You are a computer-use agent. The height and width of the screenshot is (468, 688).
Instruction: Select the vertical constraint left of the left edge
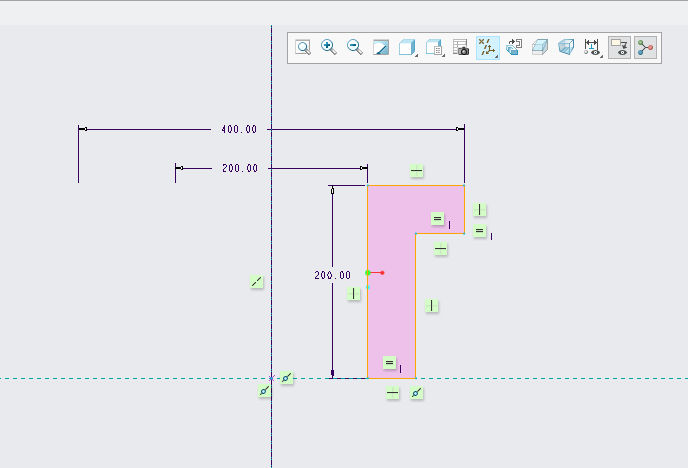[354, 293]
